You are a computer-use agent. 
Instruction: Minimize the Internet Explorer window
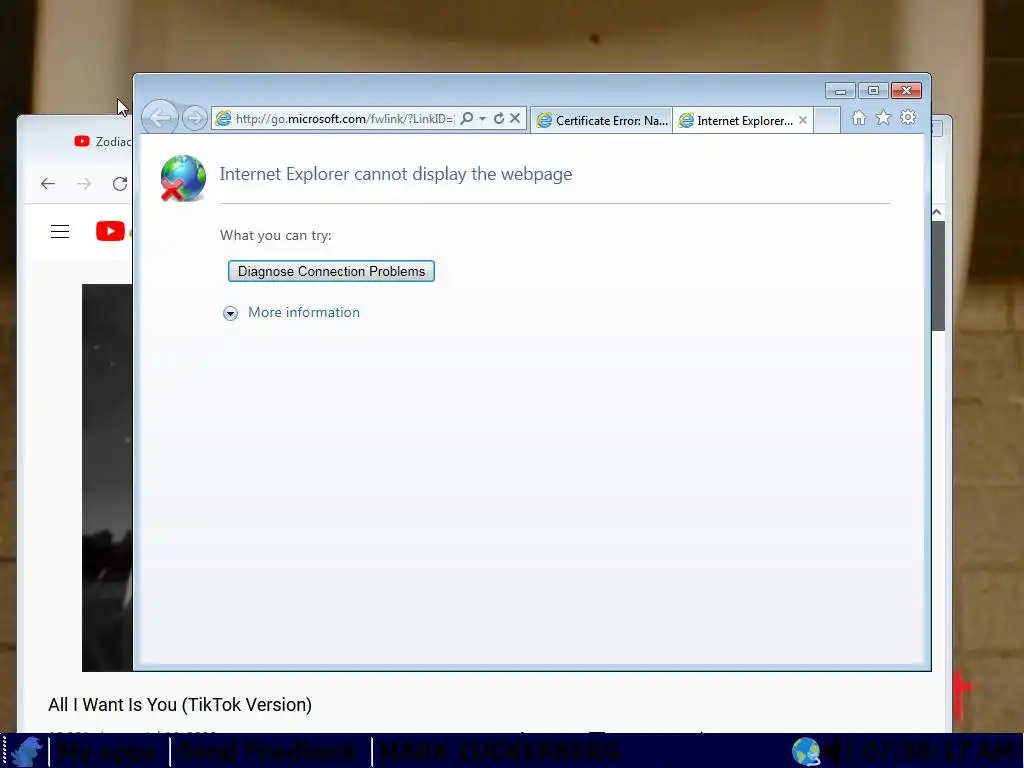840,91
